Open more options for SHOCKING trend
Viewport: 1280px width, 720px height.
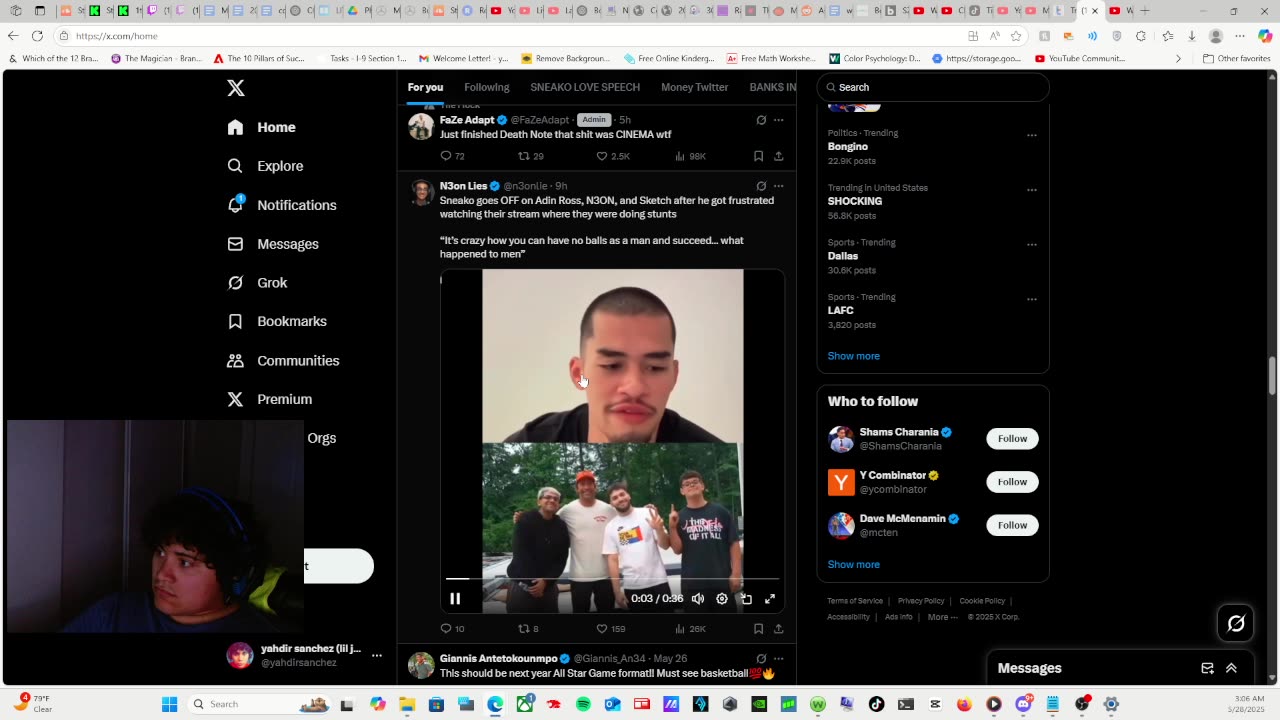1032,190
